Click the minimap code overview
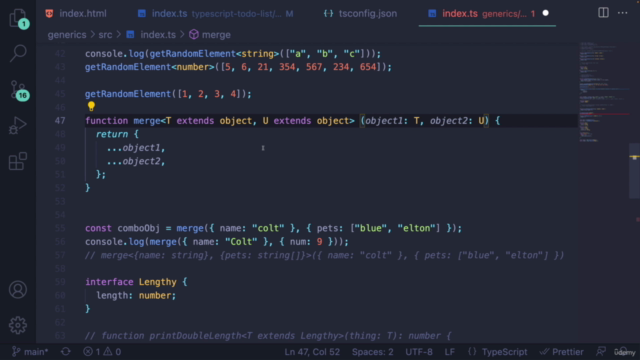Image resolution: width=640 pixels, height=360 pixels. point(604,92)
